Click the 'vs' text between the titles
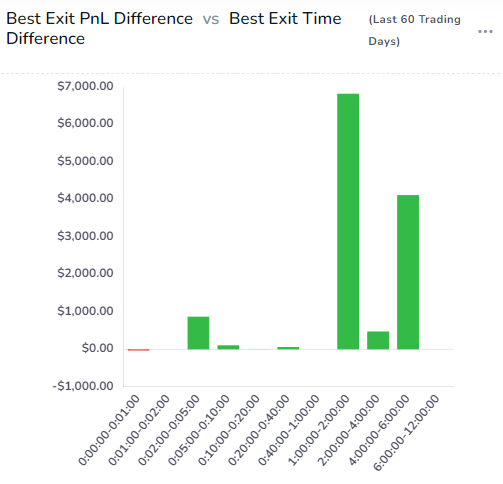 coord(211,20)
